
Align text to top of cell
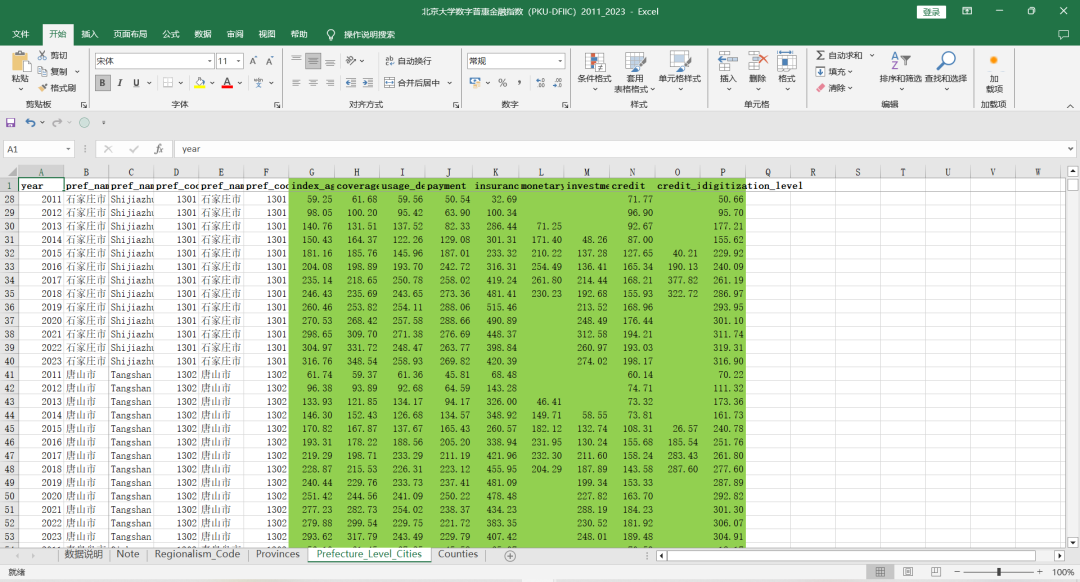click(296, 61)
